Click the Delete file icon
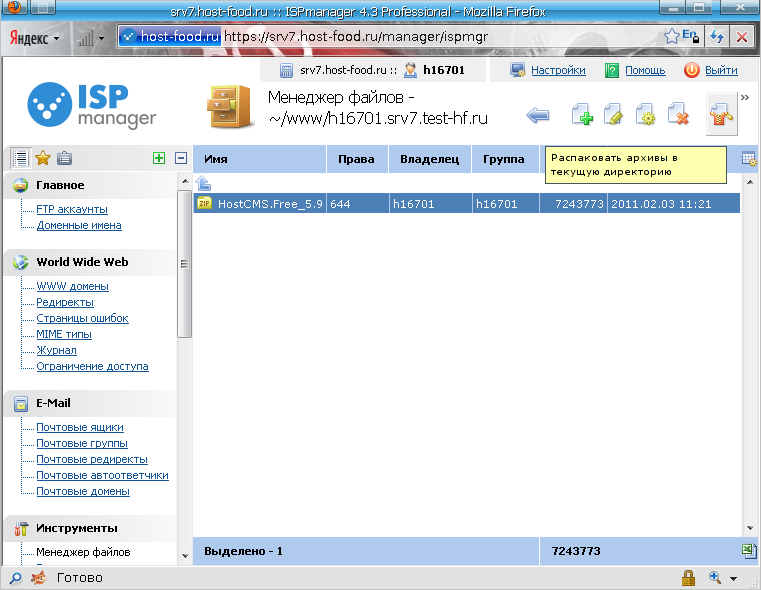Image resolution: width=761 pixels, height=590 pixels. click(678, 115)
